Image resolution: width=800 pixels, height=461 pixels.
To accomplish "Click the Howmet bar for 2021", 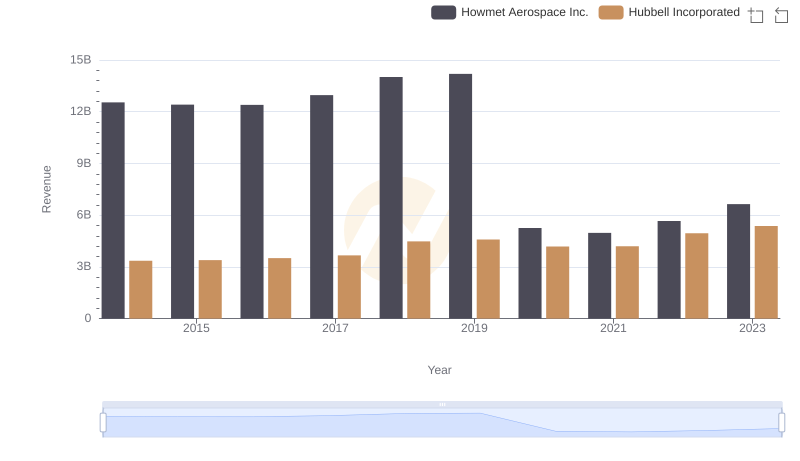I will tap(599, 276).
